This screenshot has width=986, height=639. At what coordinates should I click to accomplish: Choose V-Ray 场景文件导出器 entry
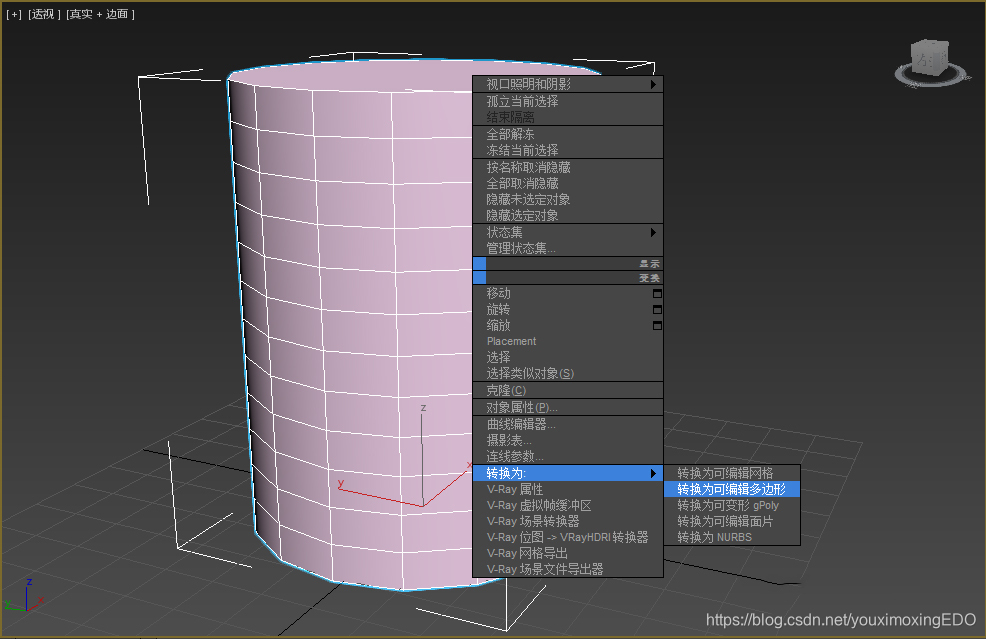[x=568, y=569]
